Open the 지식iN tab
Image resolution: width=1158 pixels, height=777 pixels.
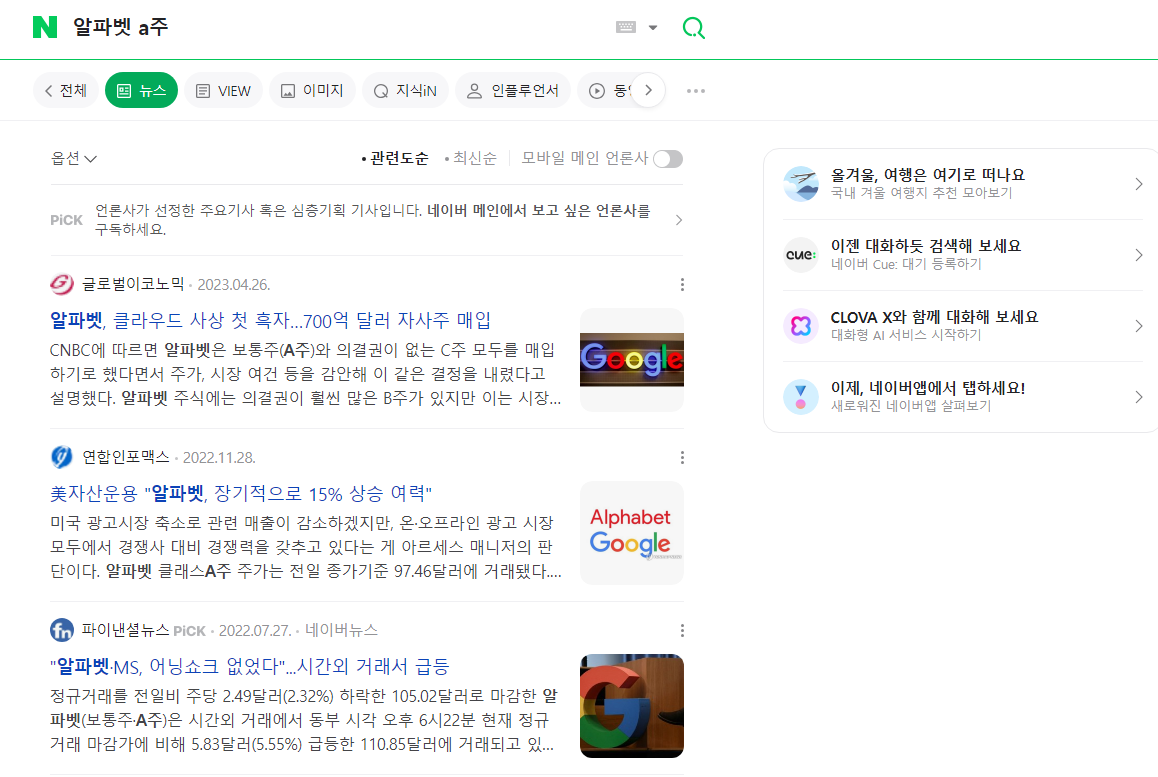click(x=405, y=91)
